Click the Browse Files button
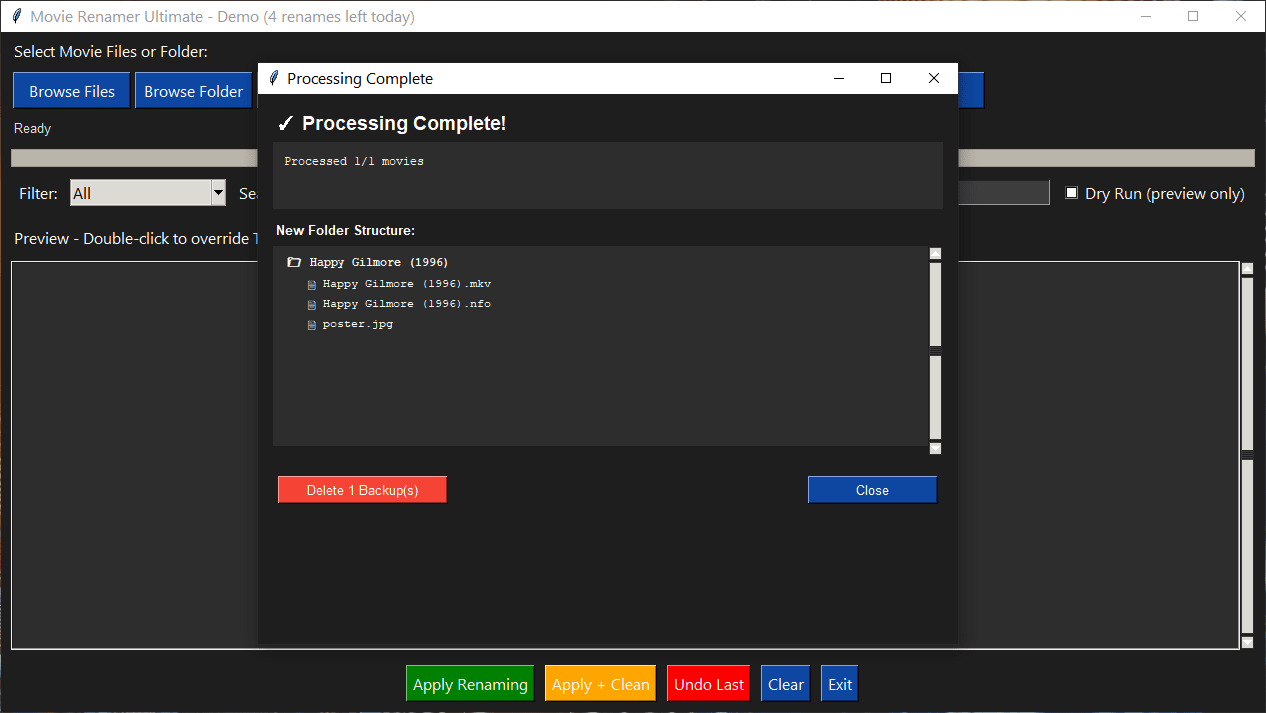 (71, 90)
